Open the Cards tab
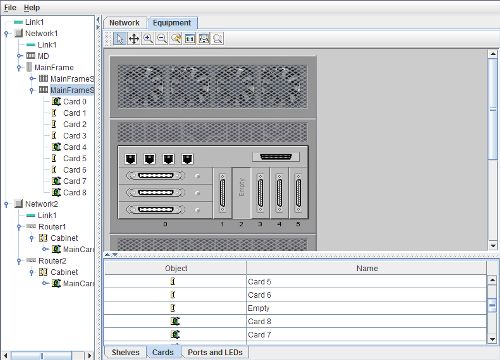Image resolution: width=500 pixels, height=360 pixels. [163, 352]
